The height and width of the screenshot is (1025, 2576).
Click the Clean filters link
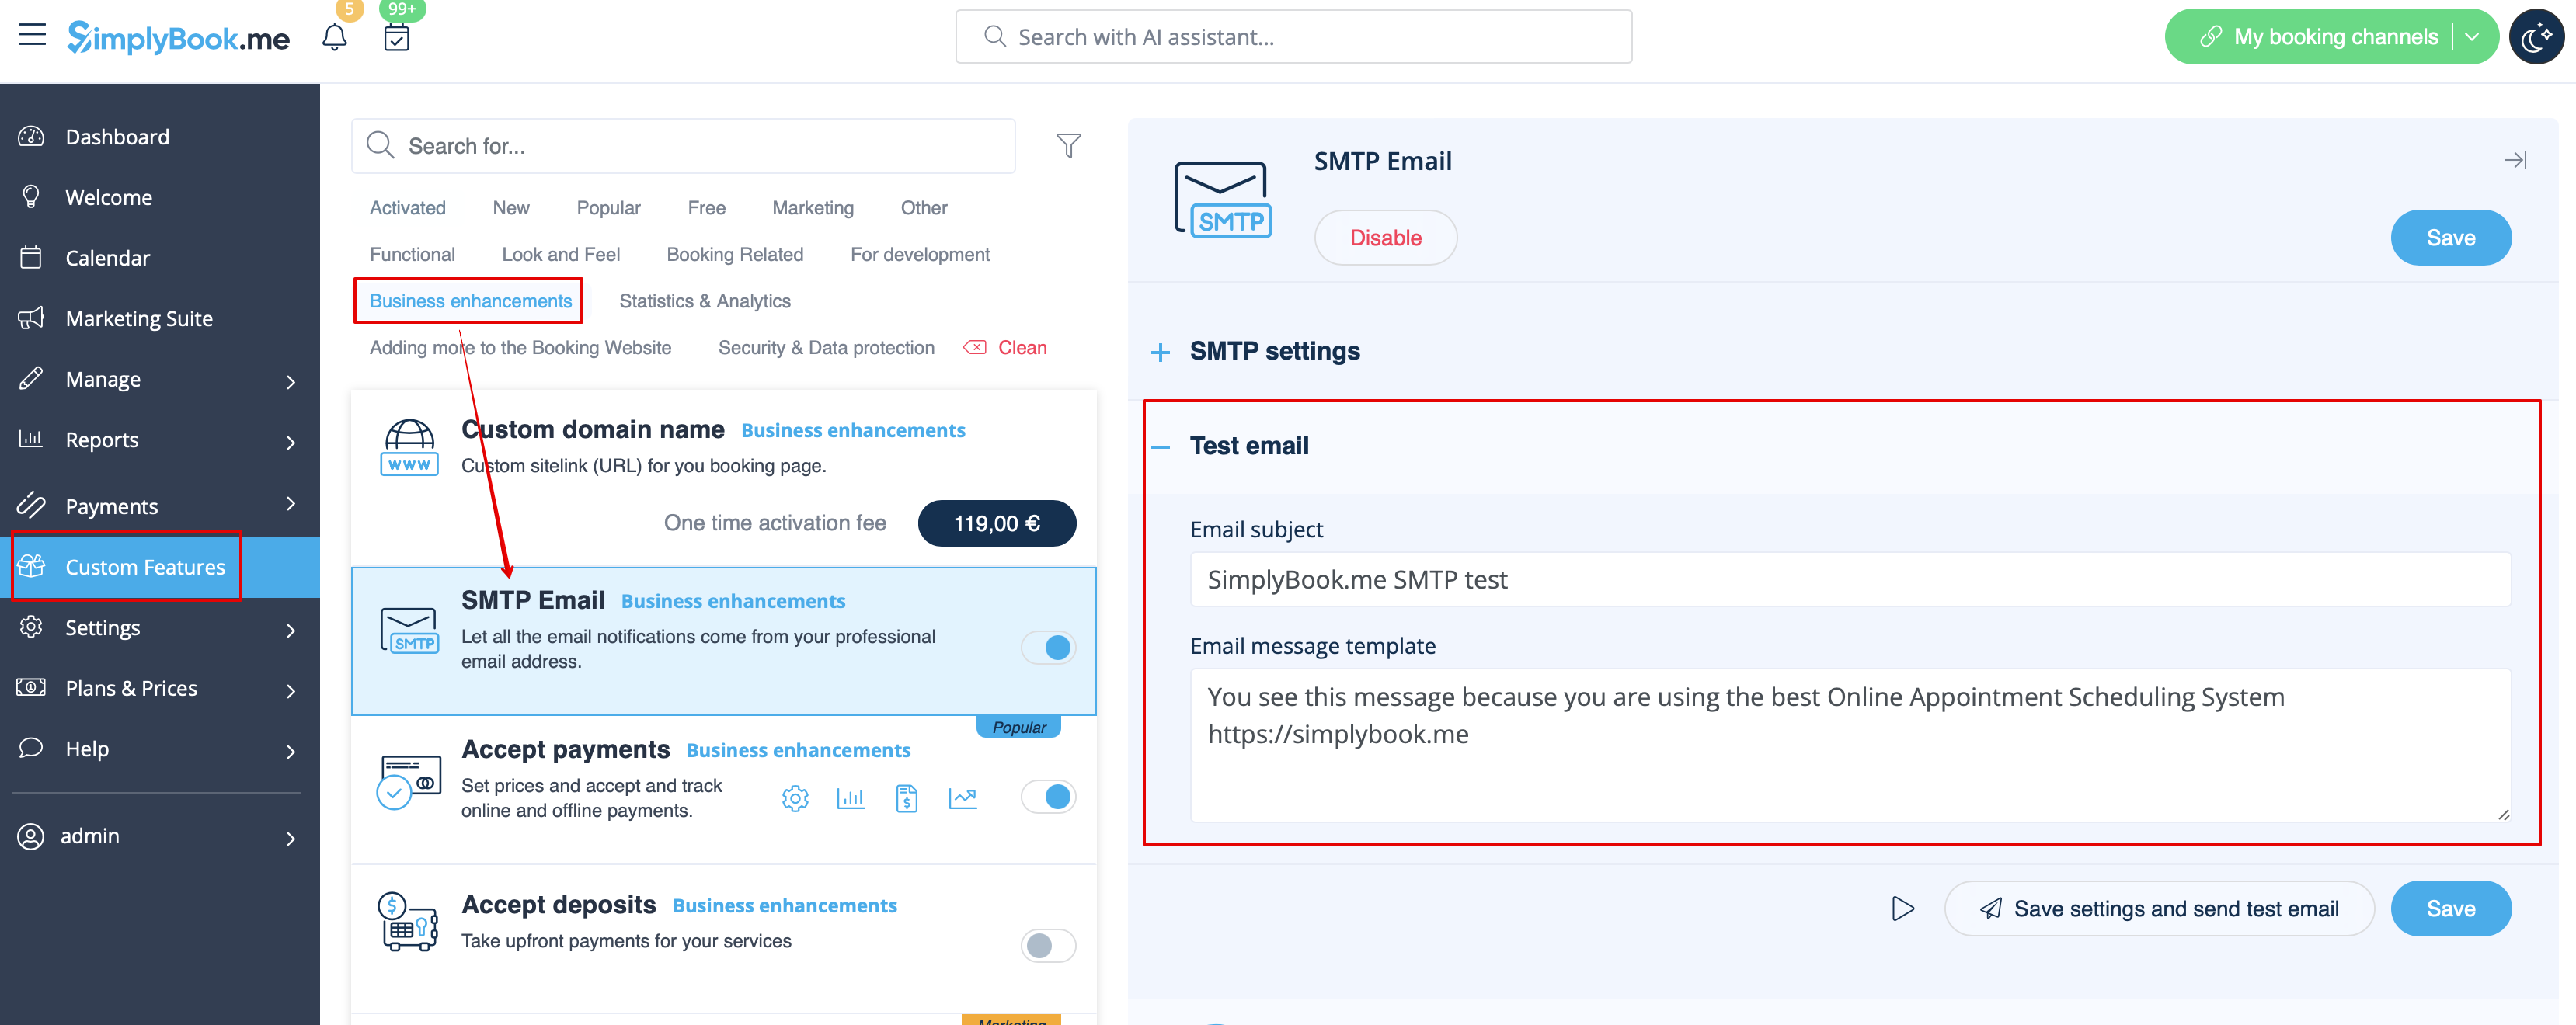1005,348
